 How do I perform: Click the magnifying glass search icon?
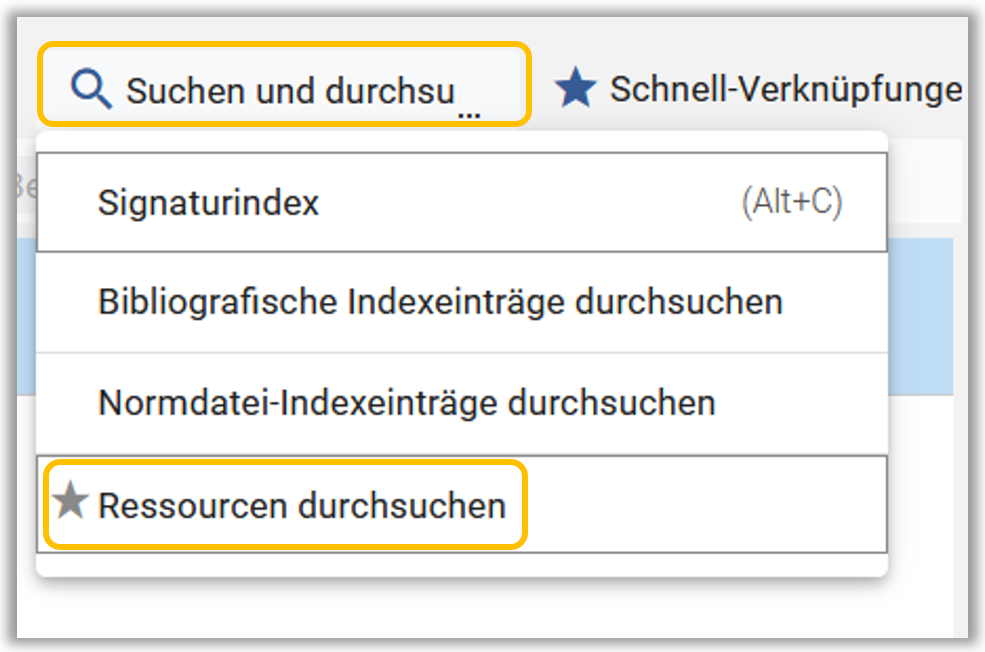point(91,89)
